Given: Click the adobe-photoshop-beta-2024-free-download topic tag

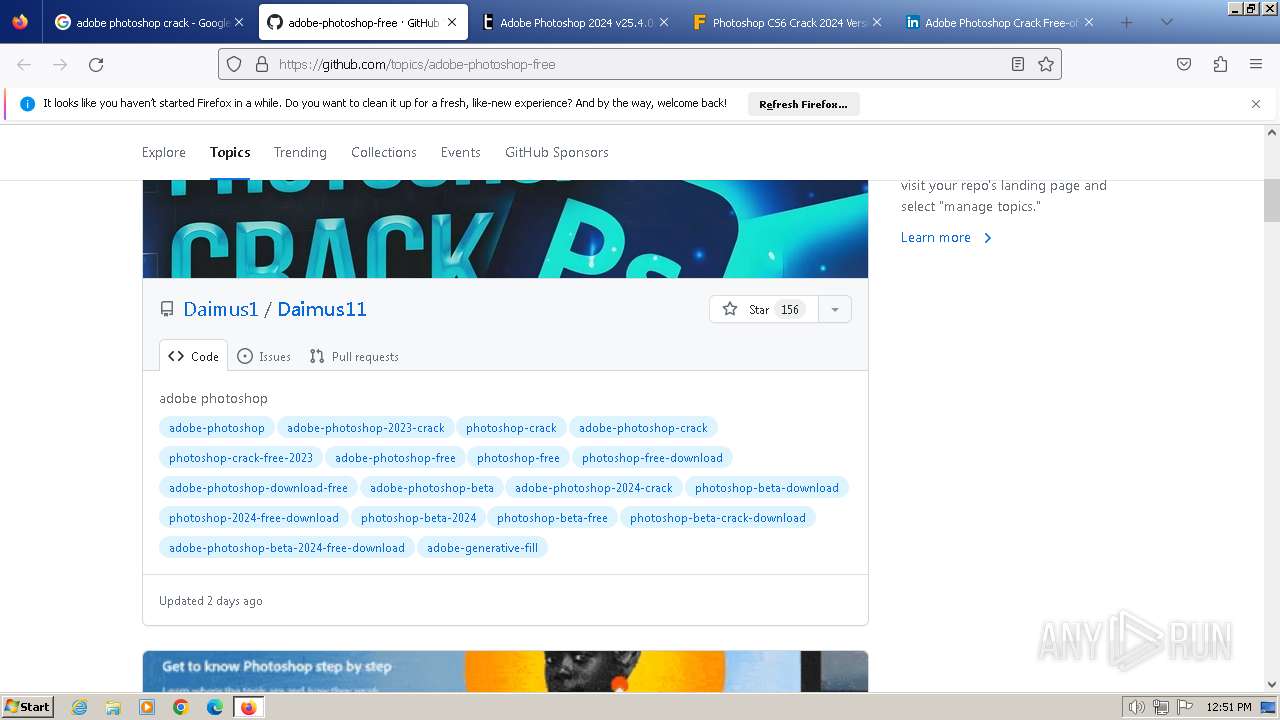Looking at the screenshot, I should pyautogui.click(x=287, y=548).
